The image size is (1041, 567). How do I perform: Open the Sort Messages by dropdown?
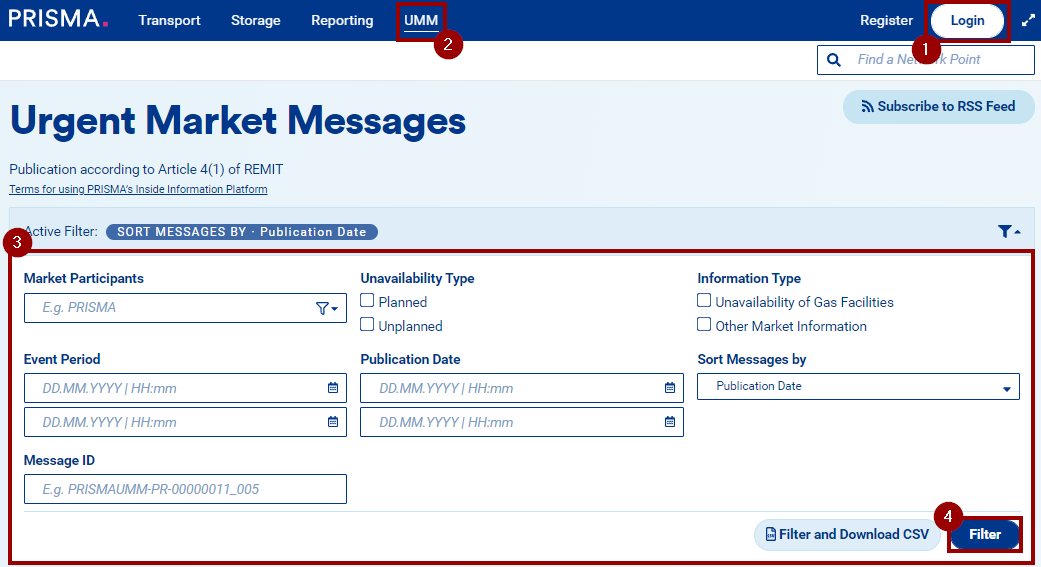point(858,387)
